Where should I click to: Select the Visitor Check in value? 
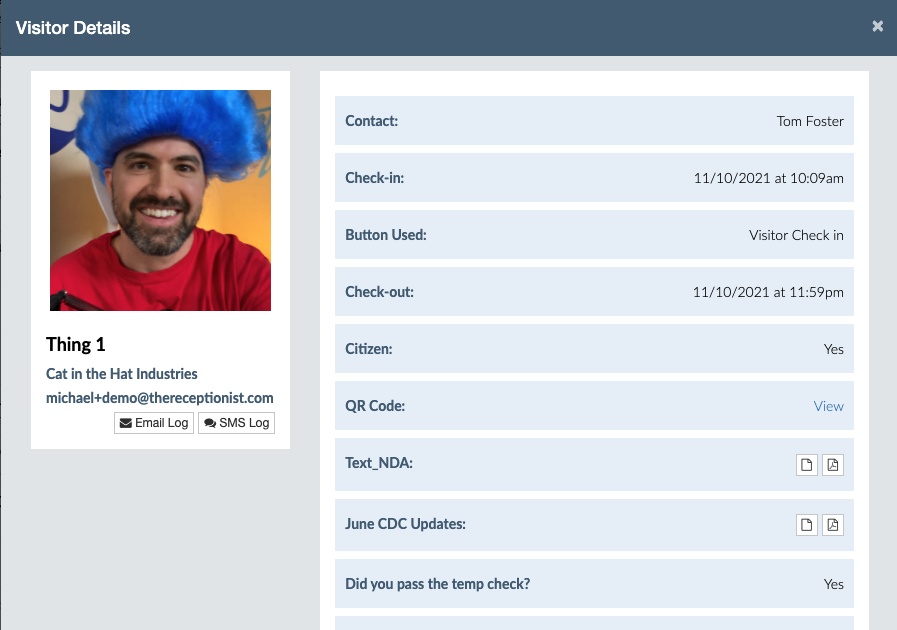coord(796,235)
